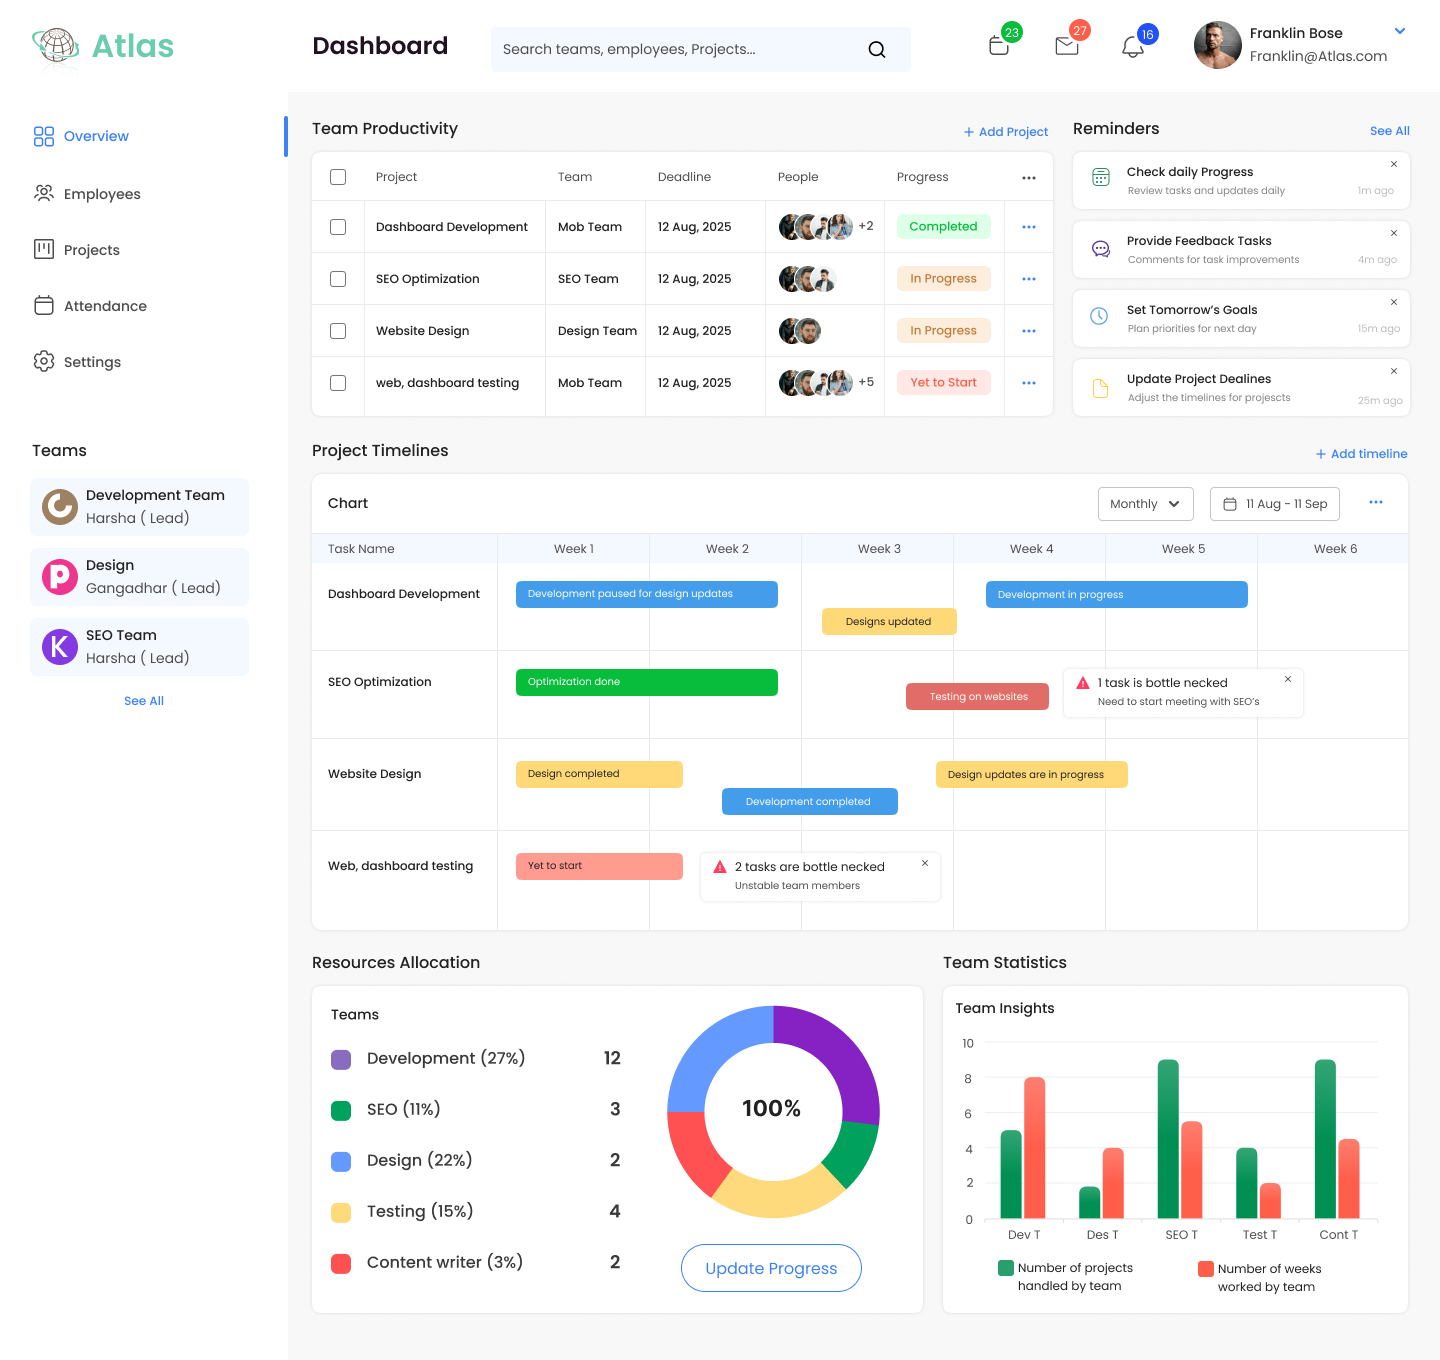Open the Monthly chart dropdown
This screenshot has height=1360, width=1440.
pyautogui.click(x=1145, y=504)
